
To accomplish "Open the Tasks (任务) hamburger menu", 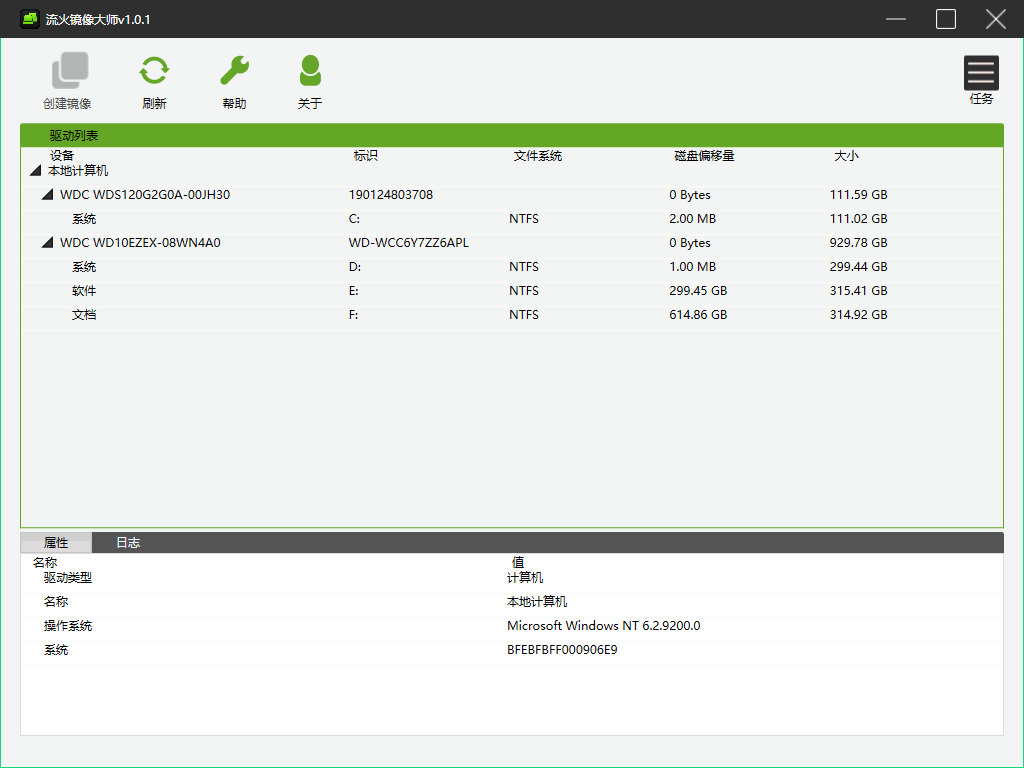I will click(981, 73).
